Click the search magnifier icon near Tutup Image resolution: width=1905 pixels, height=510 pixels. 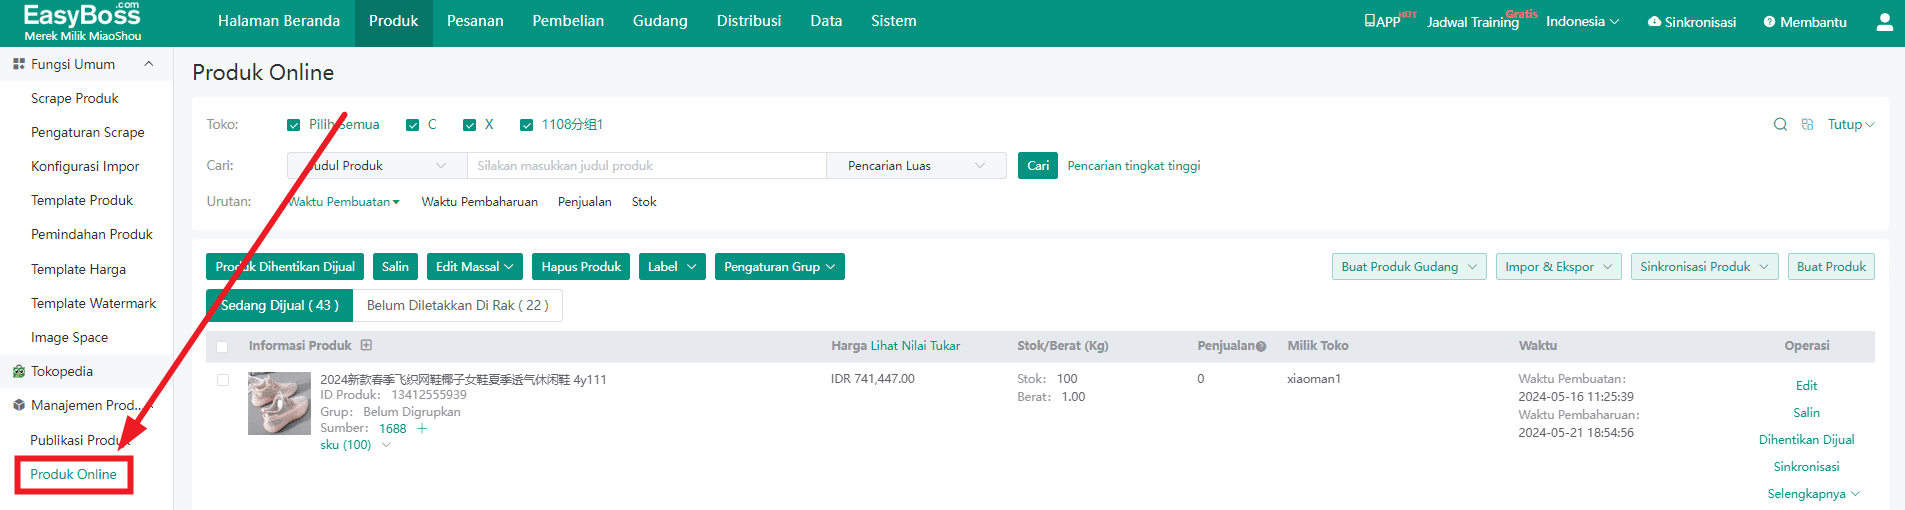[1780, 125]
